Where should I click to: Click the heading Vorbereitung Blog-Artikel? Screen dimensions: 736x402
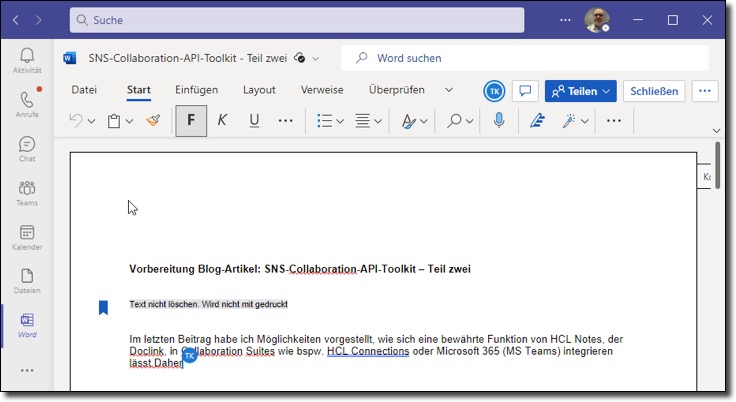(x=299, y=269)
